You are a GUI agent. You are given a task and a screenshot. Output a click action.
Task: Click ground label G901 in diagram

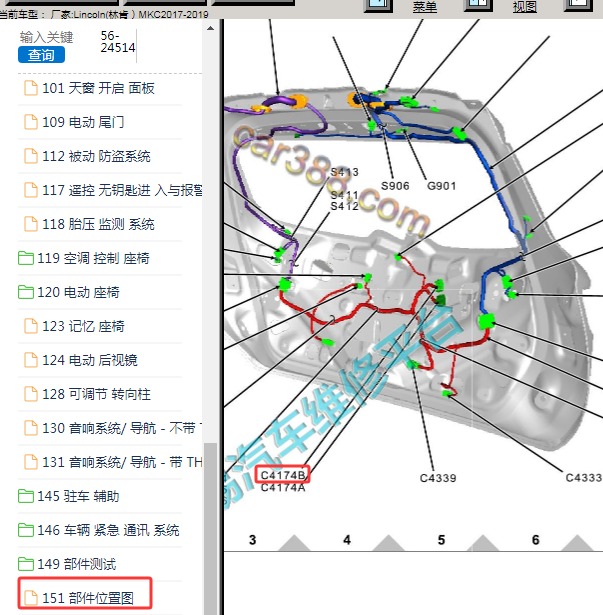click(x=441, y=186)
